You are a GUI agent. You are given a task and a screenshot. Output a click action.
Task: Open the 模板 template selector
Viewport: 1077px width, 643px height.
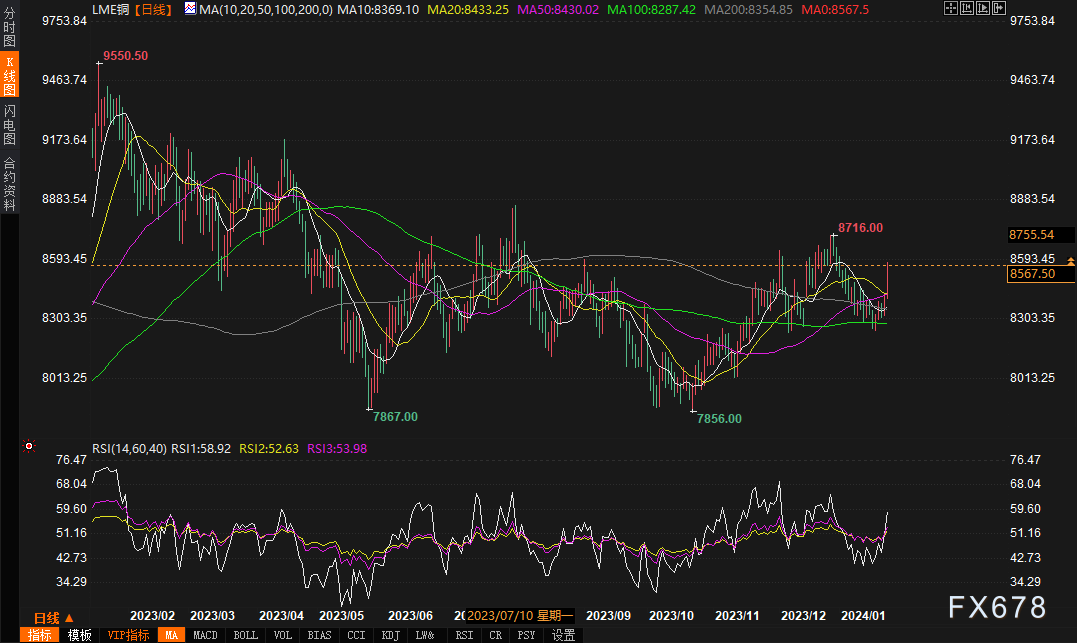80,635
